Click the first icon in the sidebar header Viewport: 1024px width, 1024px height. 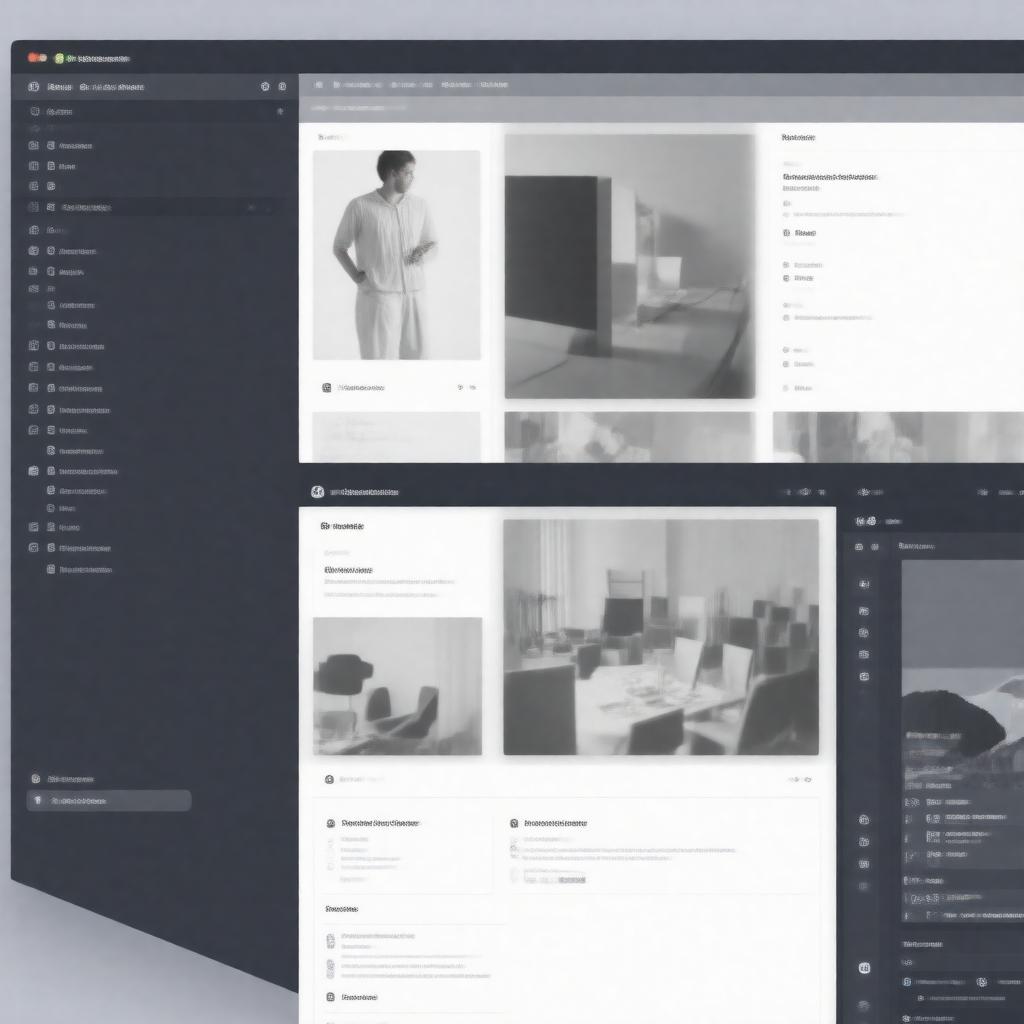[34, 87]
